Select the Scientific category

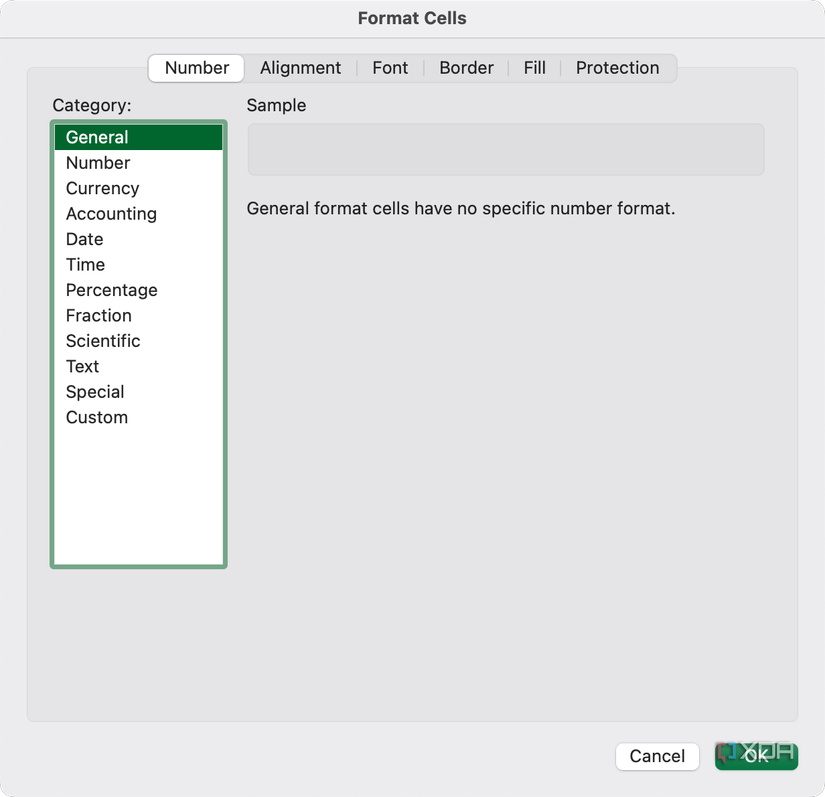pyautogui.click(x=138, y=341)
